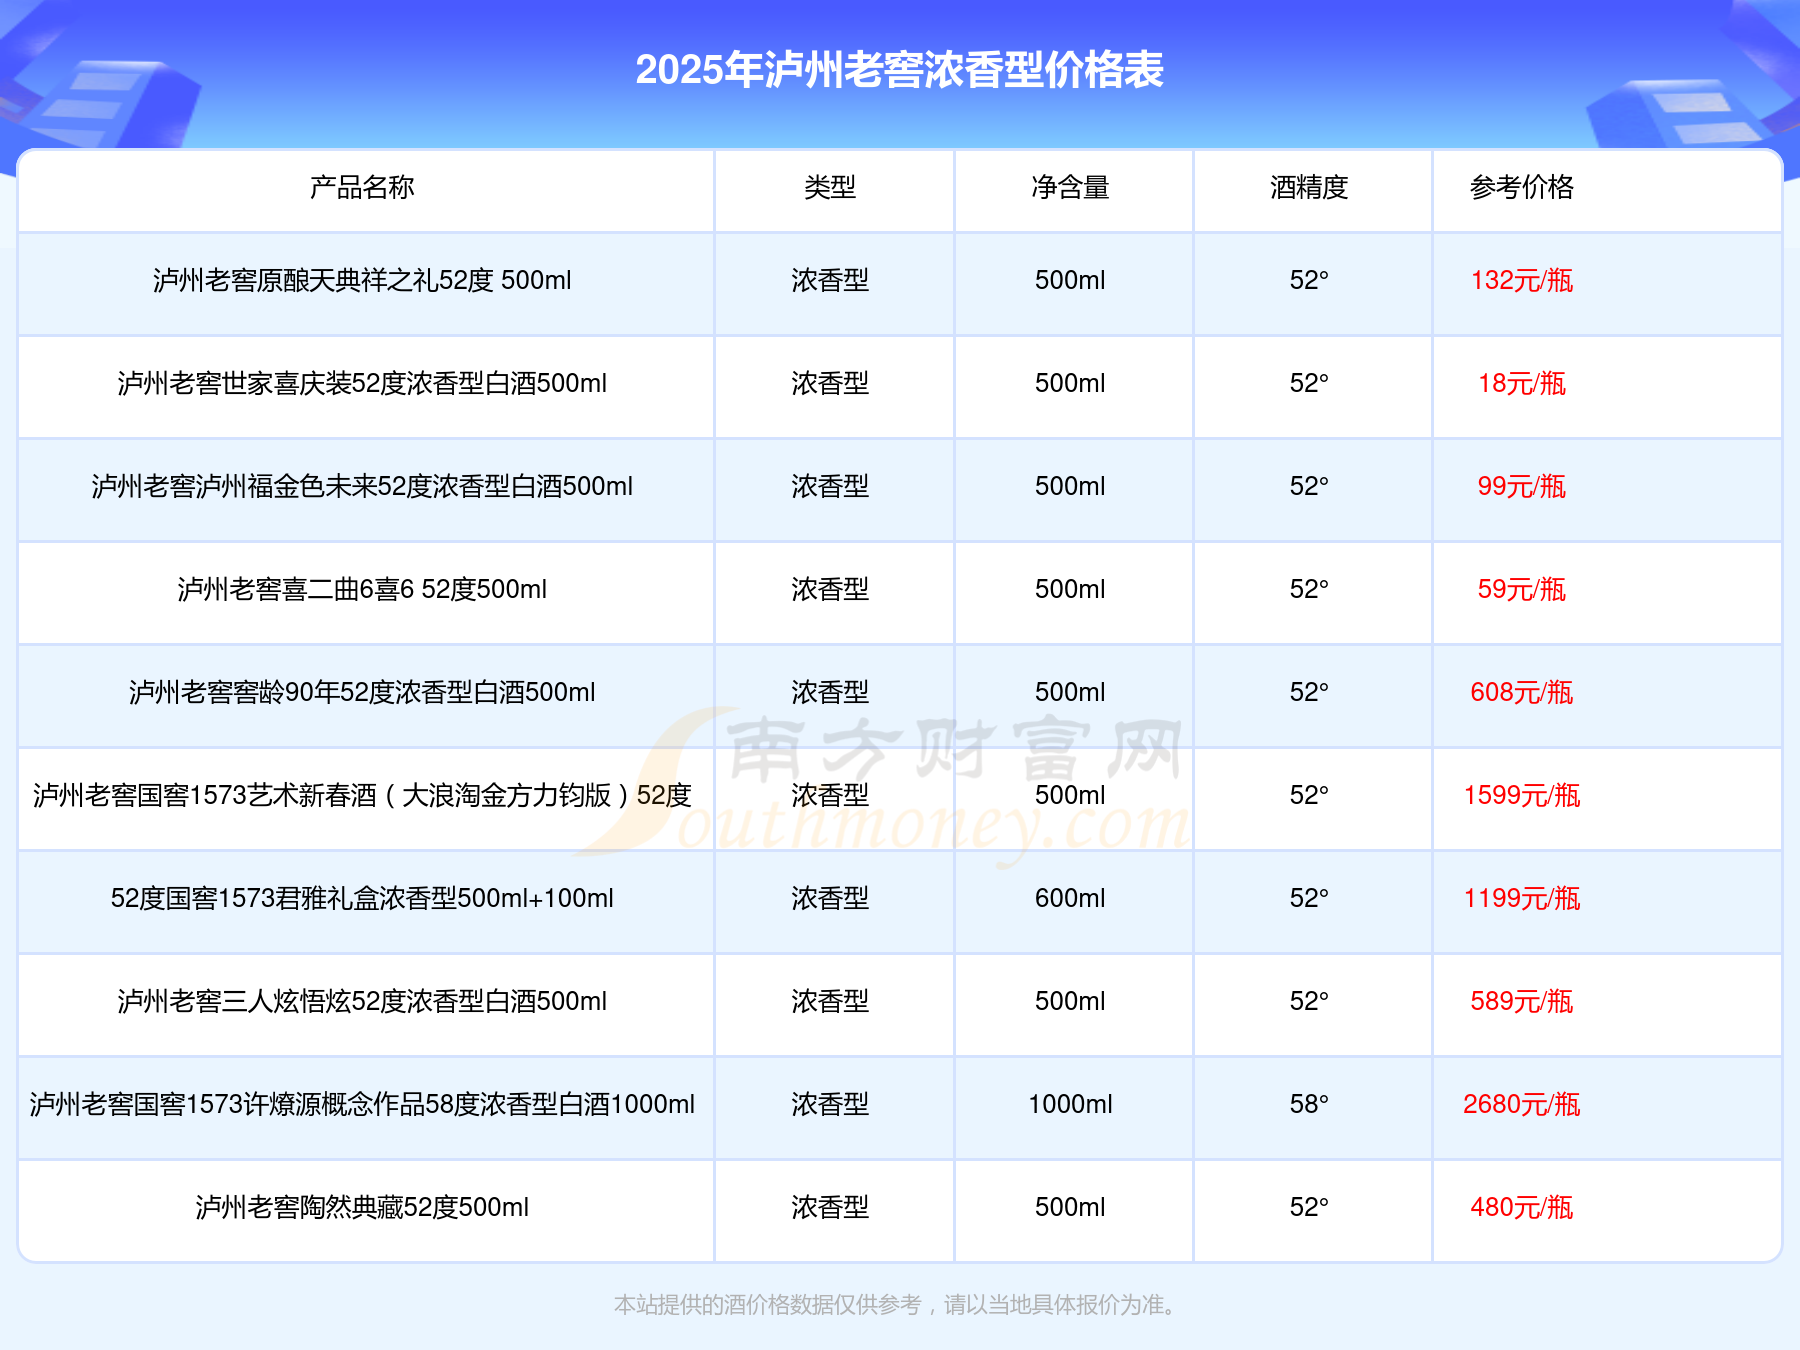Viewport: 1800px width, 1350px height.
Task: Click the price 1599元/瓶
Action: (1522, 795)
